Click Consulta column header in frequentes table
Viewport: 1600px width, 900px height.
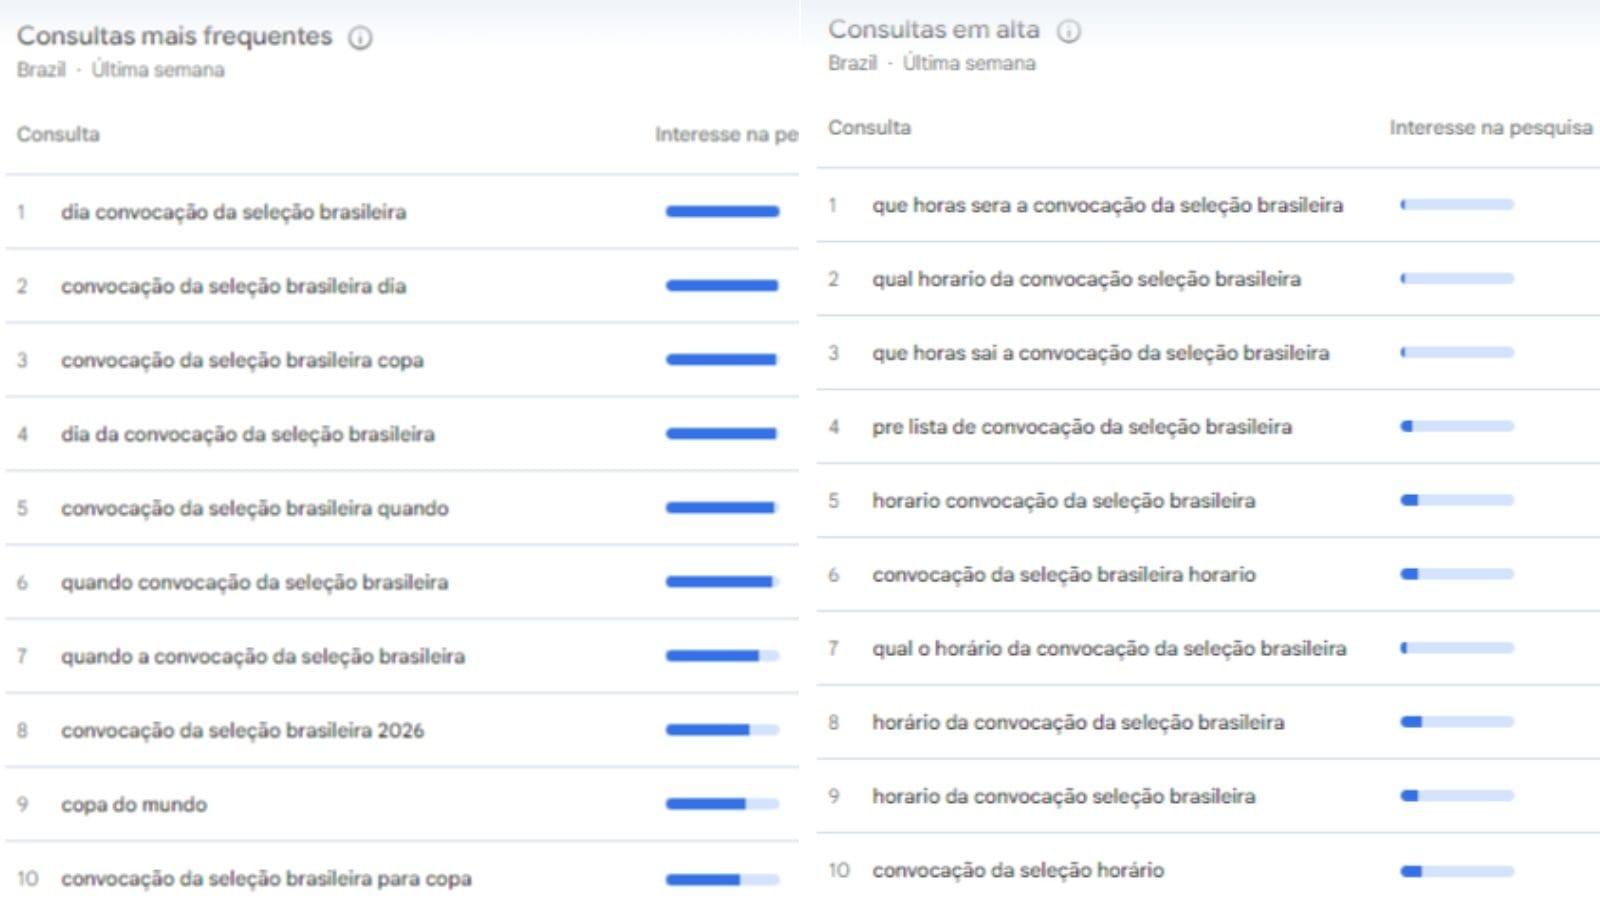pyautogui.click(x=58, y=134)
